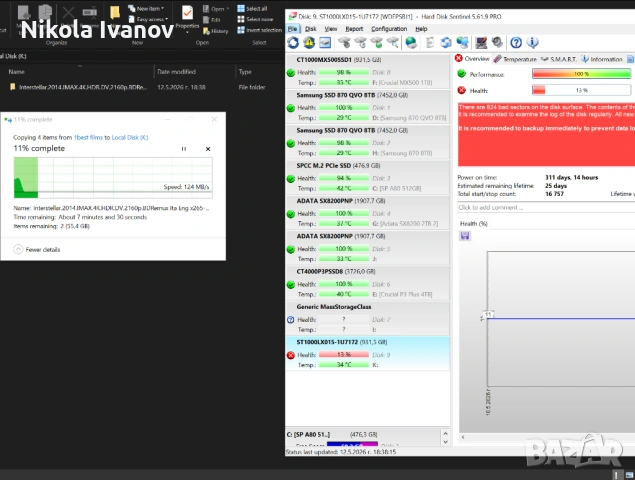Image resolution: width=635 pixels, height=480 pixels.
Task: Open the Report menu
Action: (x=354, y=29)
